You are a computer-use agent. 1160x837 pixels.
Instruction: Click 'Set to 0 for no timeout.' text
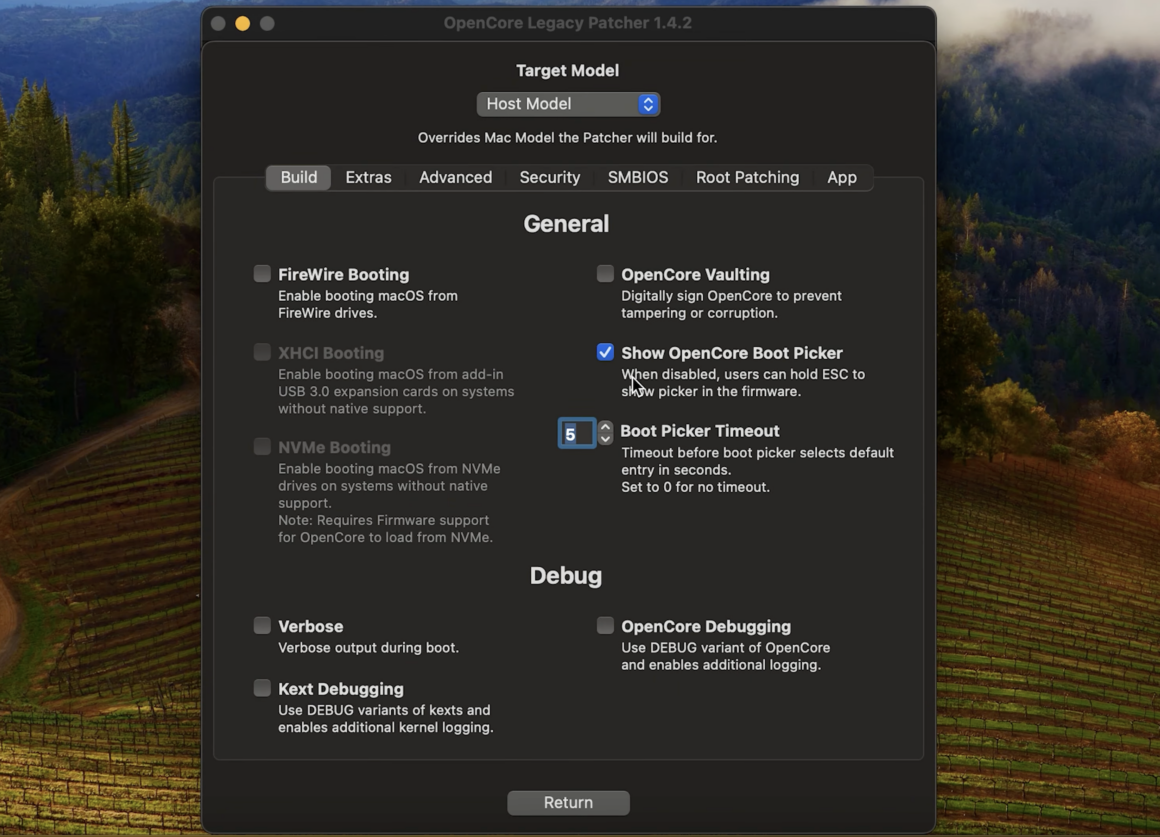[695, 487]
